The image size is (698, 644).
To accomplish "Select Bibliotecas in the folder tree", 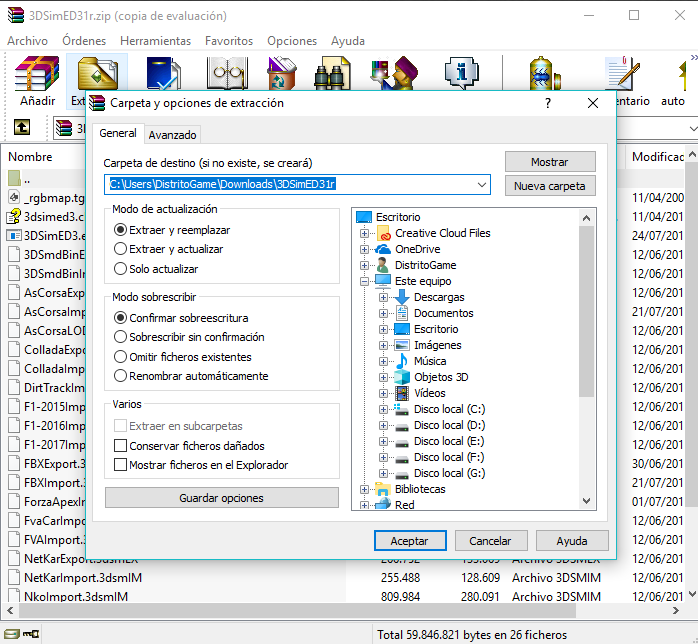I will (x=420, y=489).
